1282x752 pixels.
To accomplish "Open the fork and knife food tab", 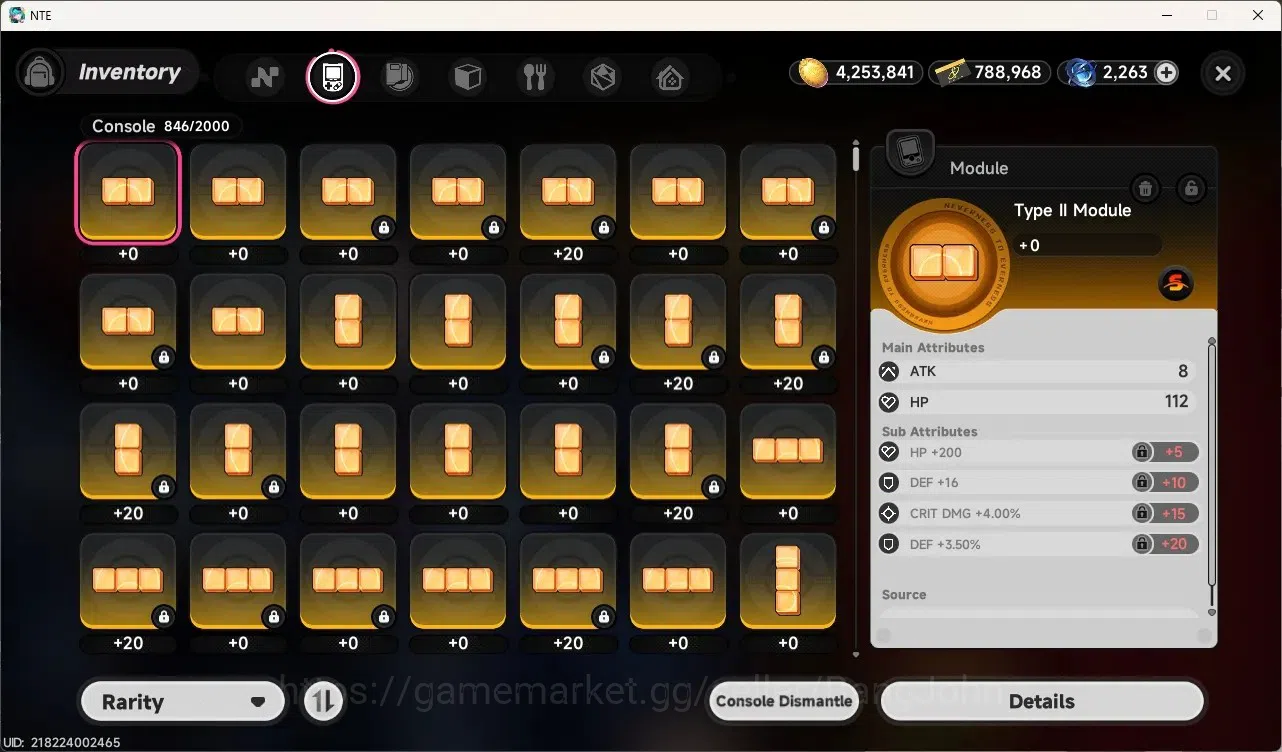I will point(535,77).
